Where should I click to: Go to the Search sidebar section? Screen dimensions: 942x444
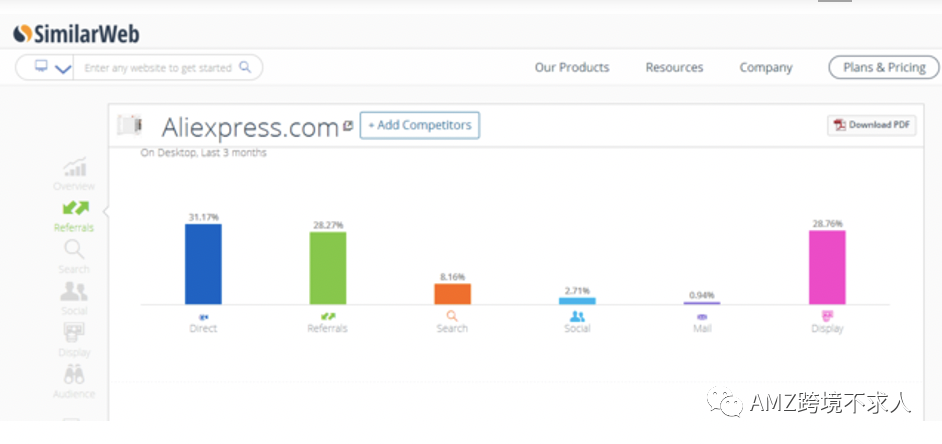[x=74, y=257]
